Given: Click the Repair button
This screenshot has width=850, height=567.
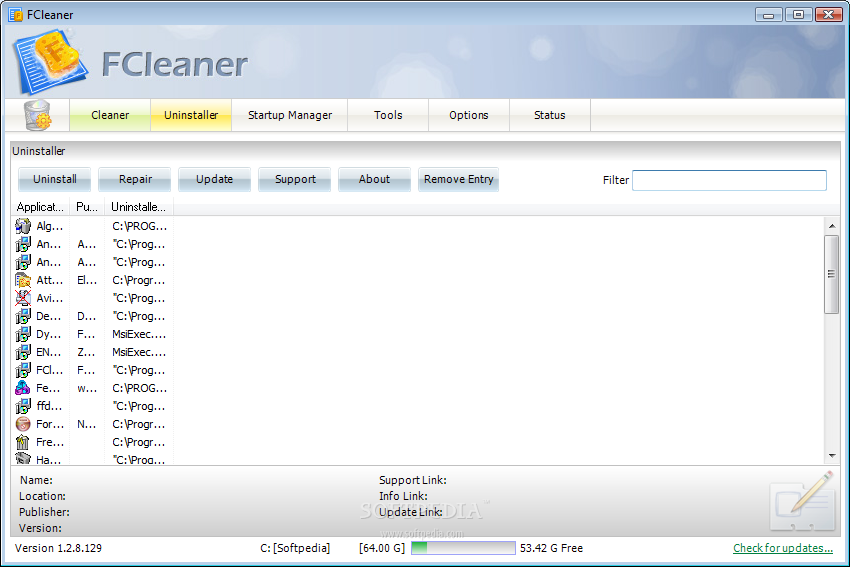Looking at the screenshot, I should coord(135,179).
